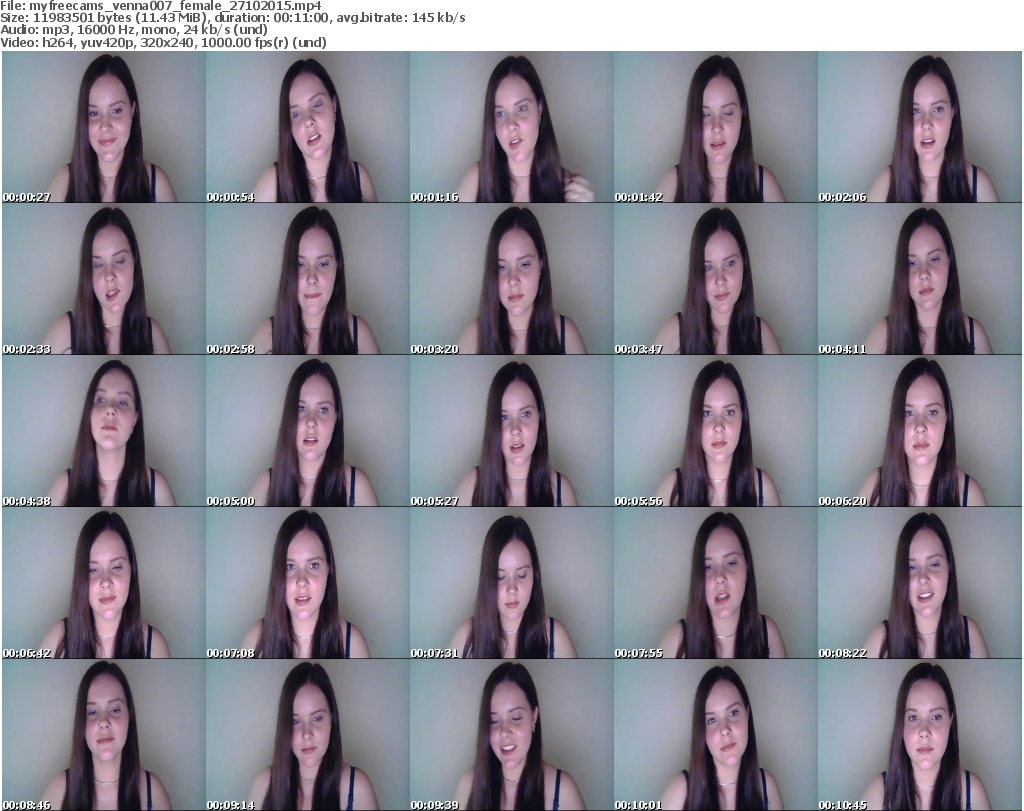Choose the frame at 00:04:11
The width and height of the screenshot is (1024, 811).
click(920, 279)
